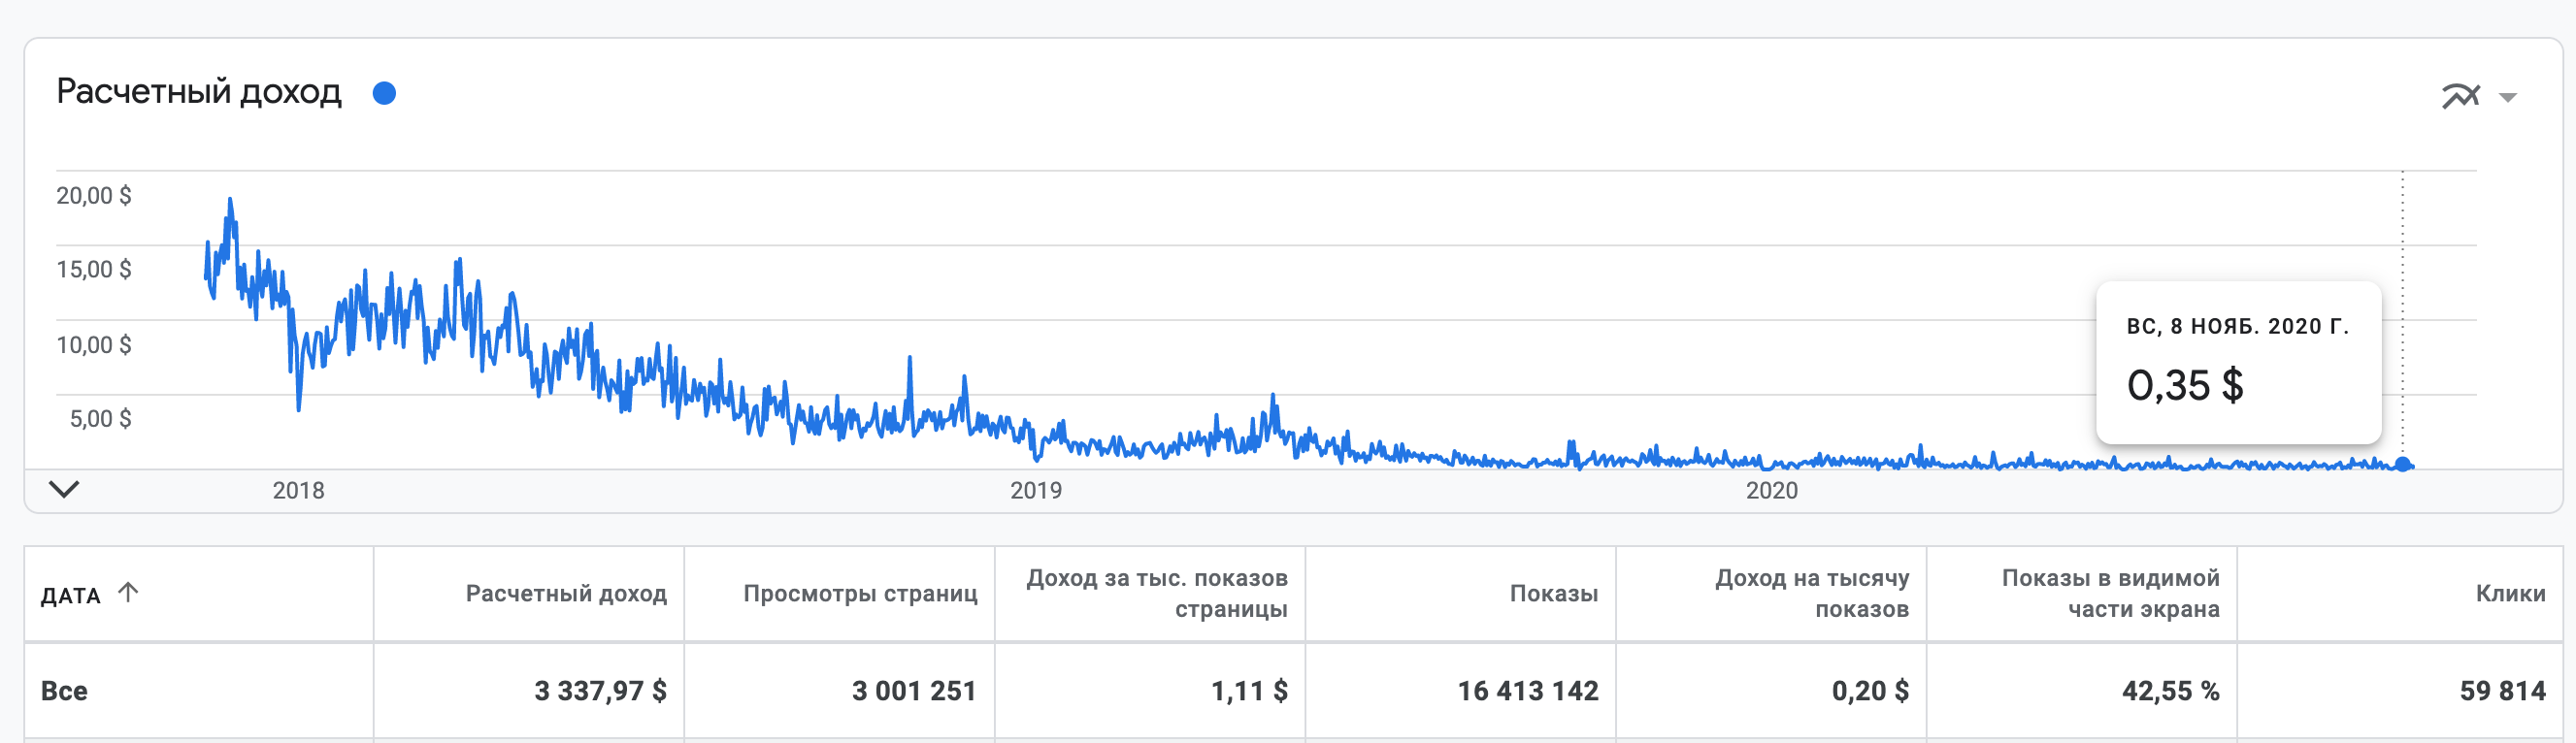Click the Показы column header
Screen dimensions: 2576x743
[1553, 593]
